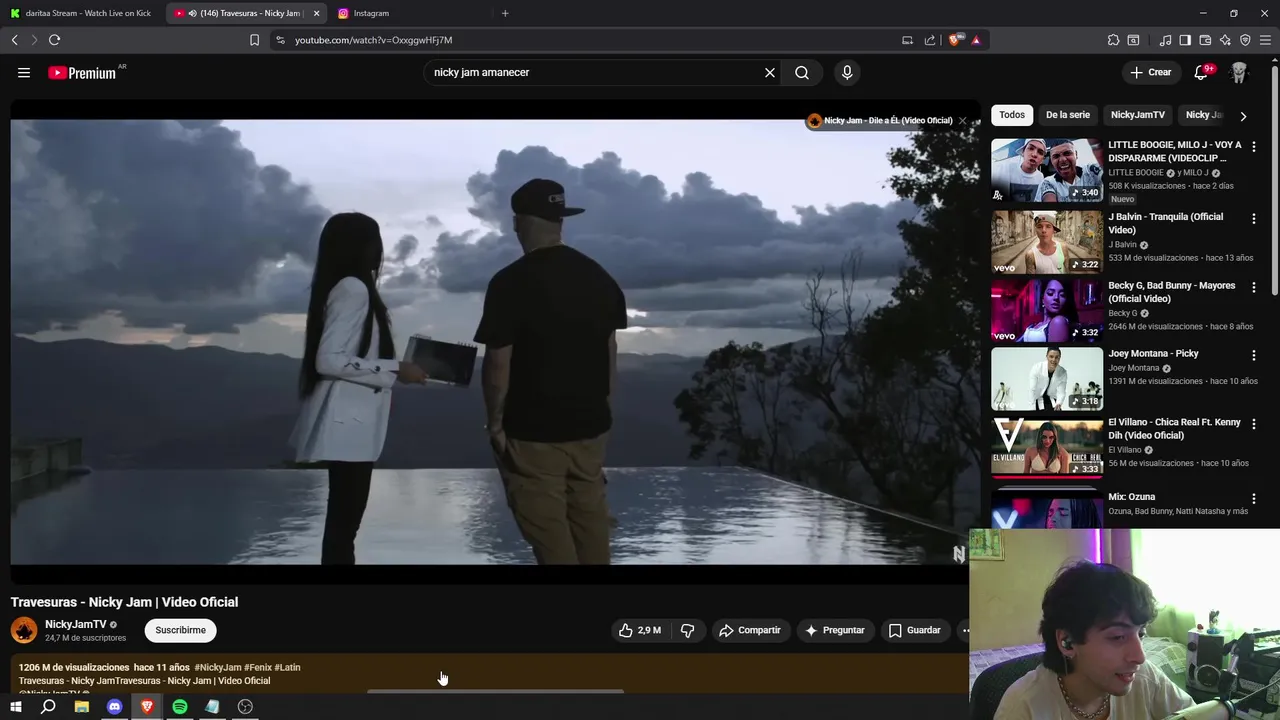Viewport: 1280px width, 720px height.
Task: Open the Windows Start menu
Action: [15, 707]
